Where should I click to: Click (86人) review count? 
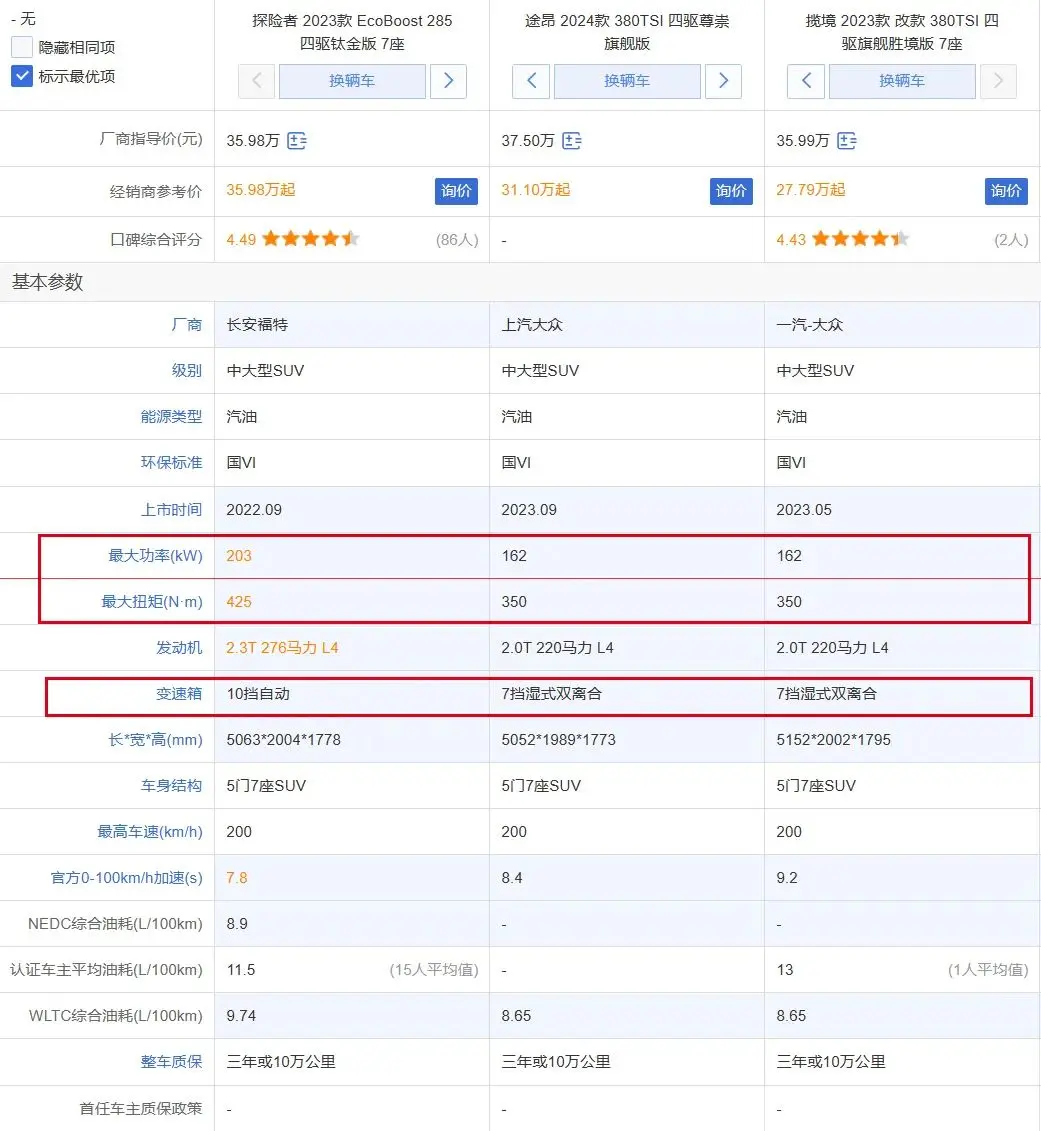point(457,239)
